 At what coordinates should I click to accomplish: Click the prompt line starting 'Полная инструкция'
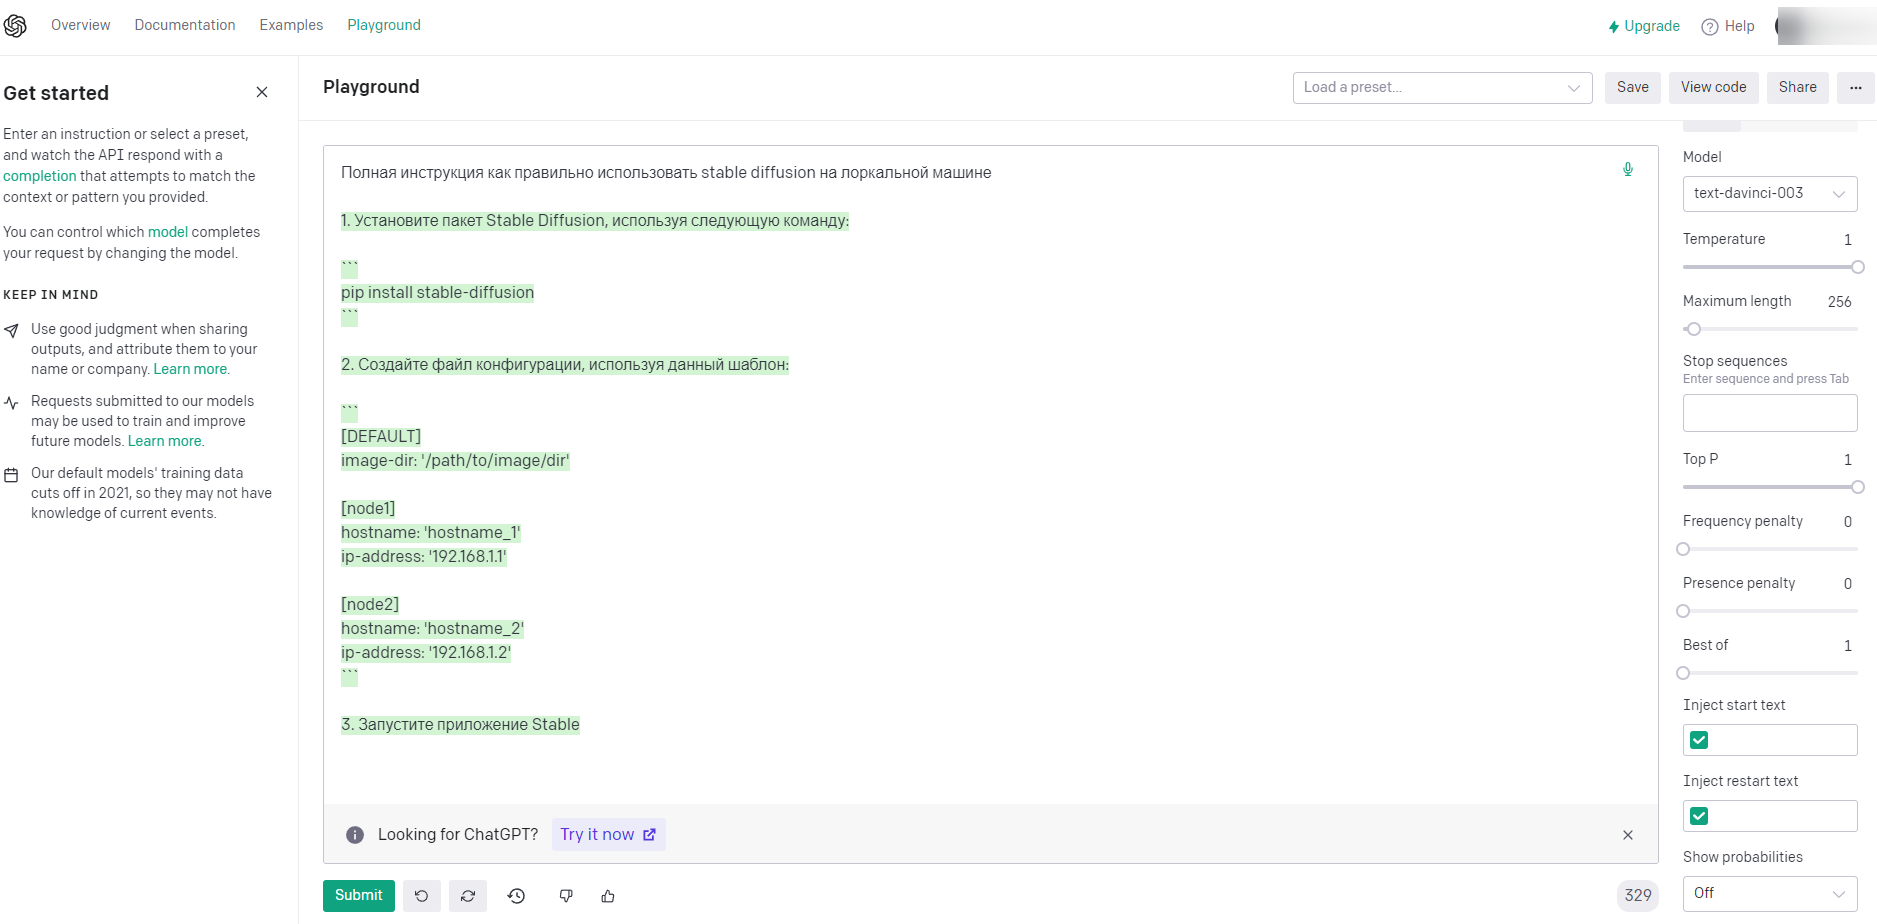tap(666, 173)
